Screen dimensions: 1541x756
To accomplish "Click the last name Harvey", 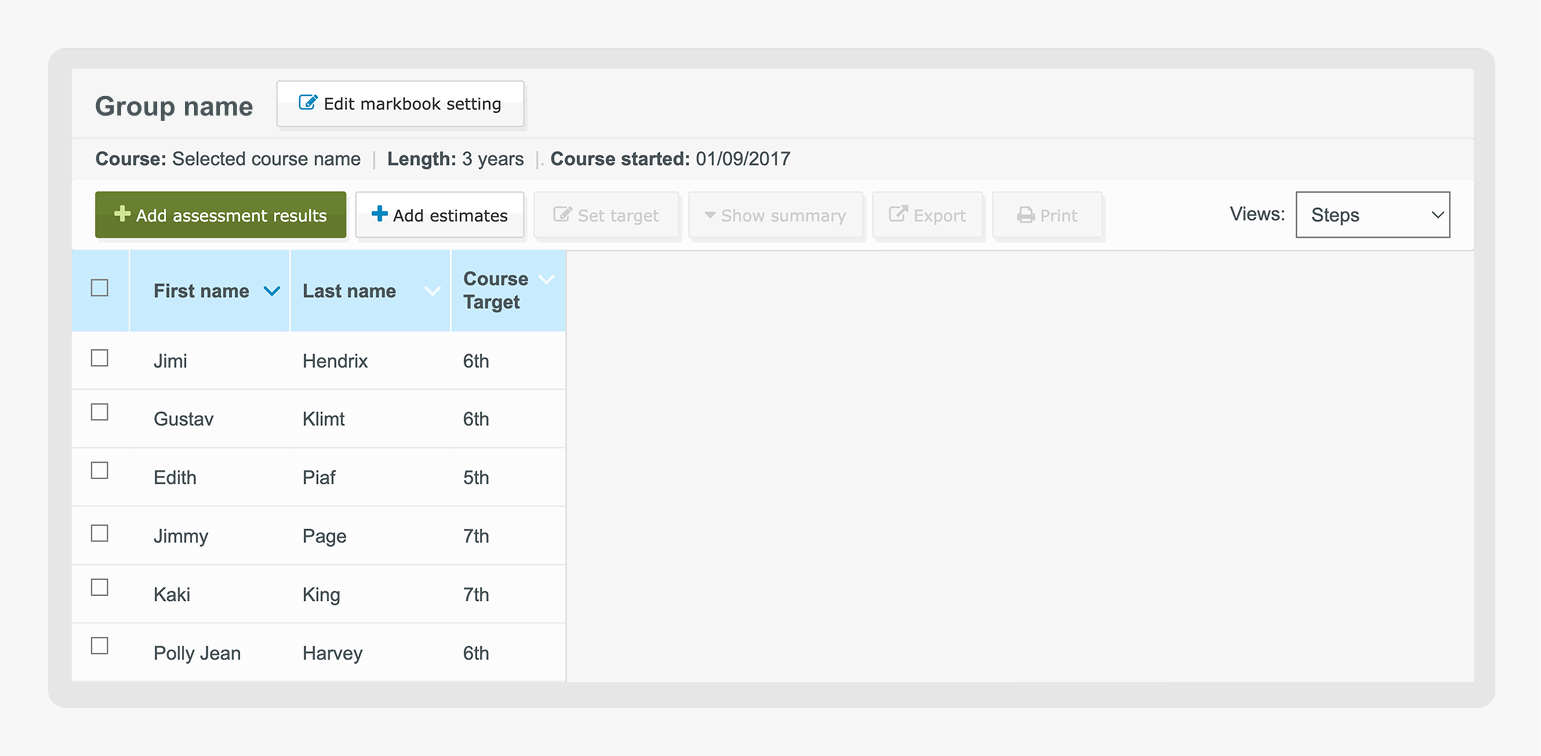I will pyautogui.click(x=332, y=653).
